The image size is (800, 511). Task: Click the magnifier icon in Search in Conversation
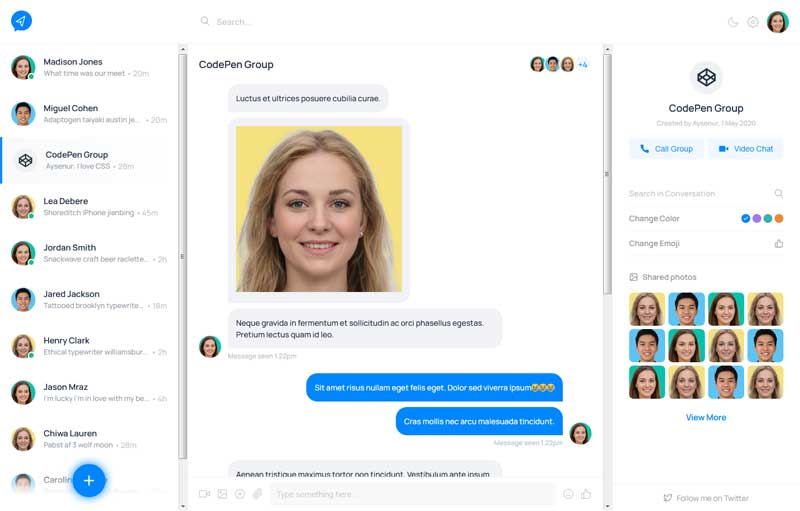tap(779, 193)
